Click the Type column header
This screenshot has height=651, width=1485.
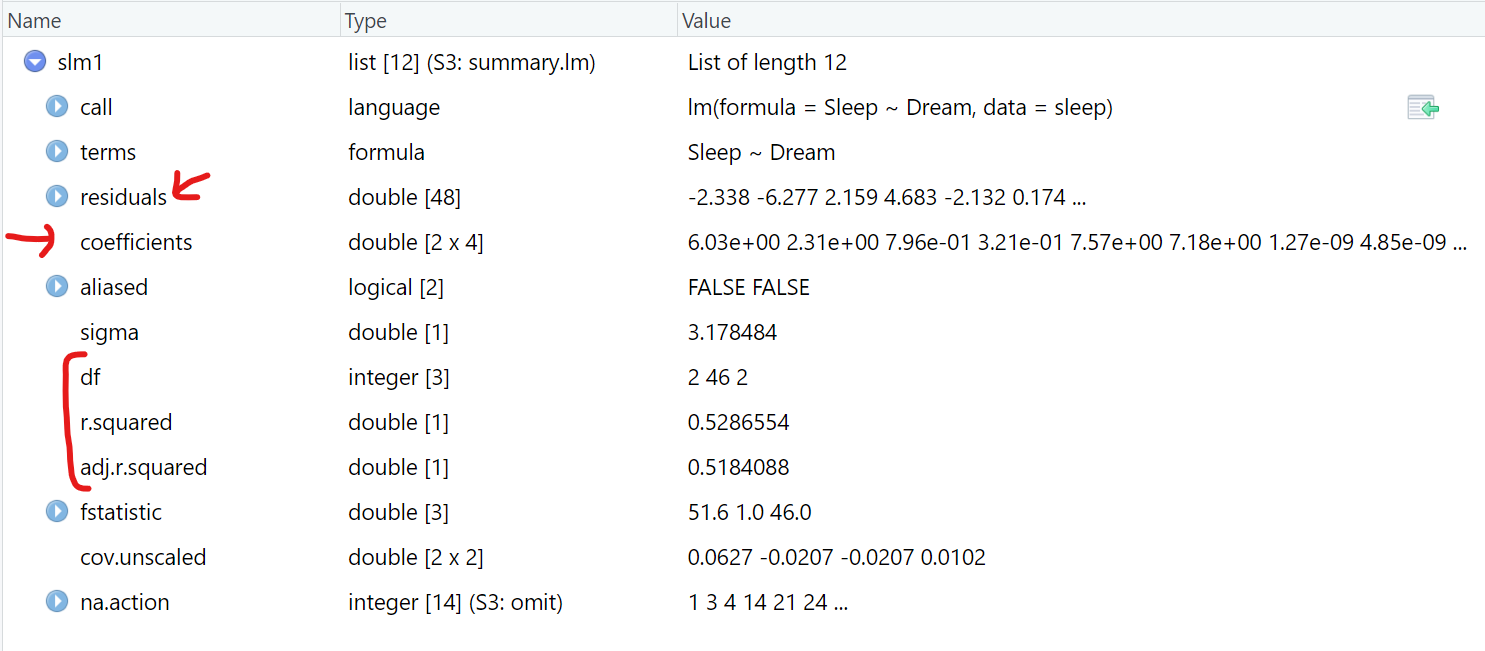tap(365, 20)
